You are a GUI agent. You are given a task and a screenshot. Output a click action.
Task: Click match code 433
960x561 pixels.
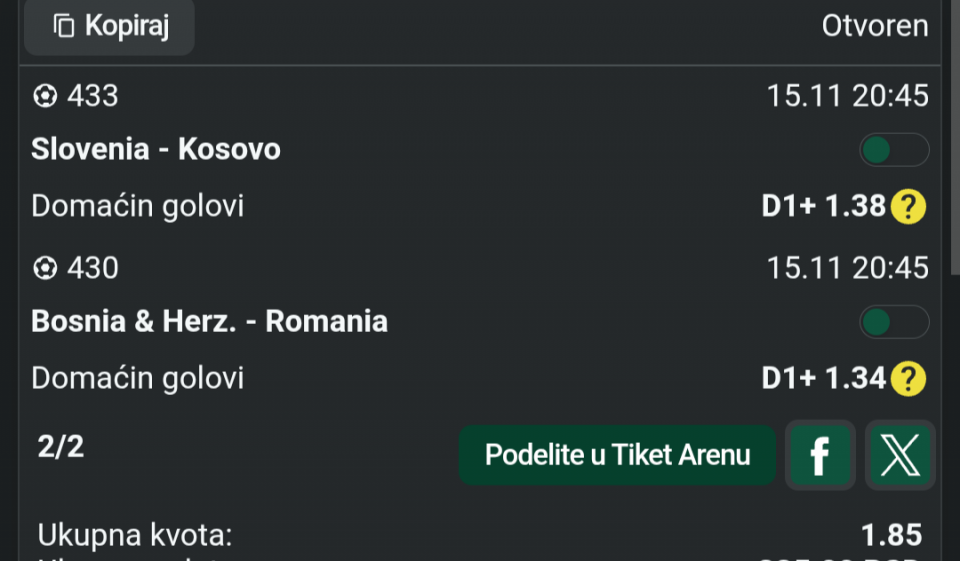pos(93,96)
